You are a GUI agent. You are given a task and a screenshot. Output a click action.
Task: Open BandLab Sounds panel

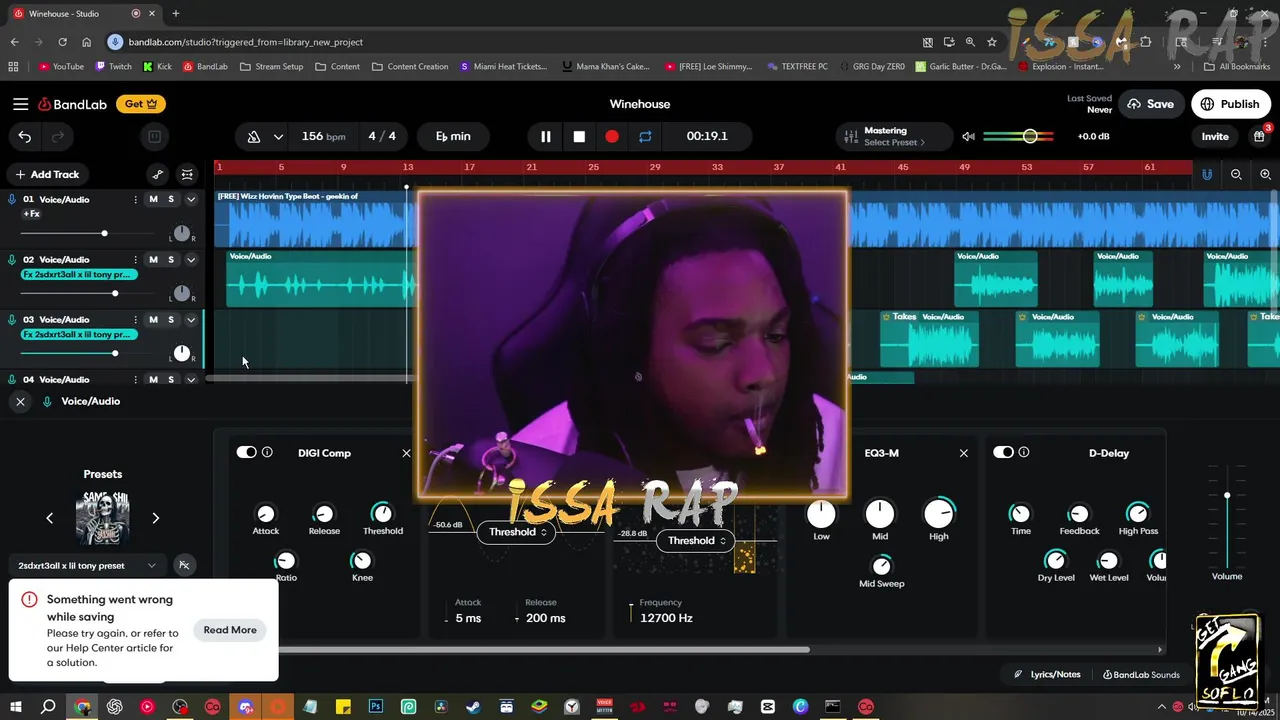pos(1141,675)
